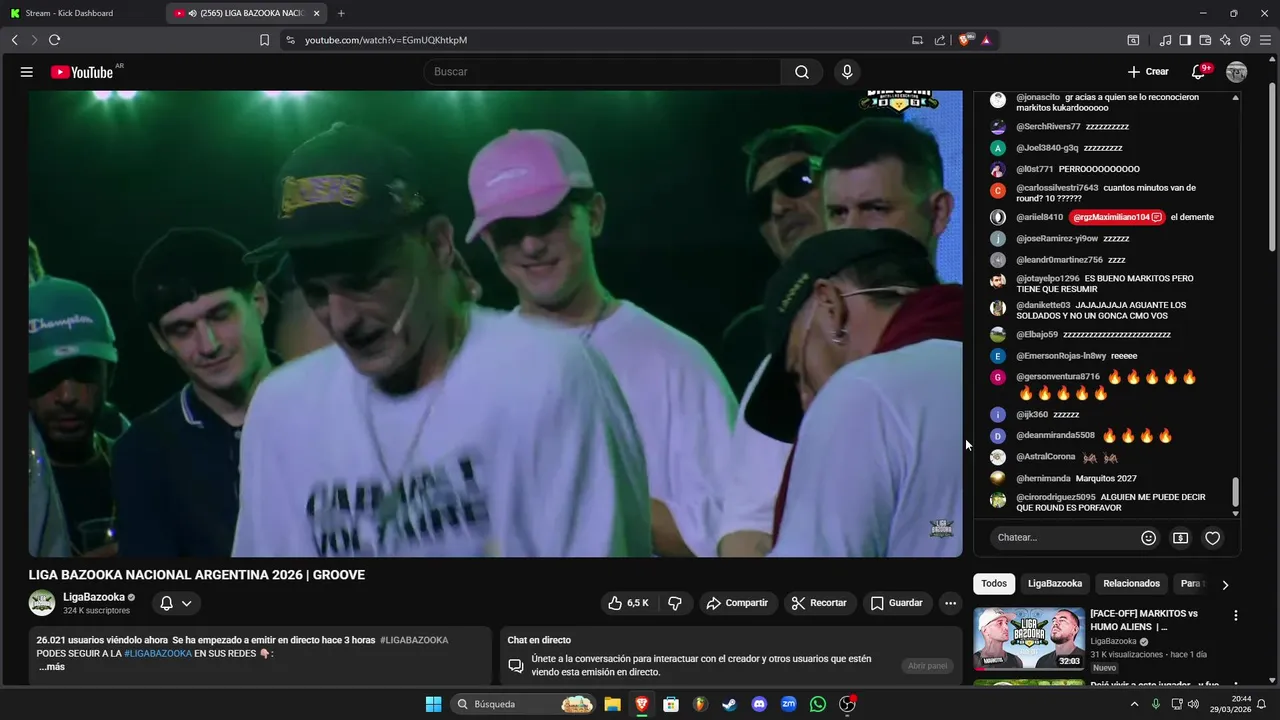The image size is (1280, 720).
Task: Select the Relacionados chip
Action: [x=1131, y=584]
